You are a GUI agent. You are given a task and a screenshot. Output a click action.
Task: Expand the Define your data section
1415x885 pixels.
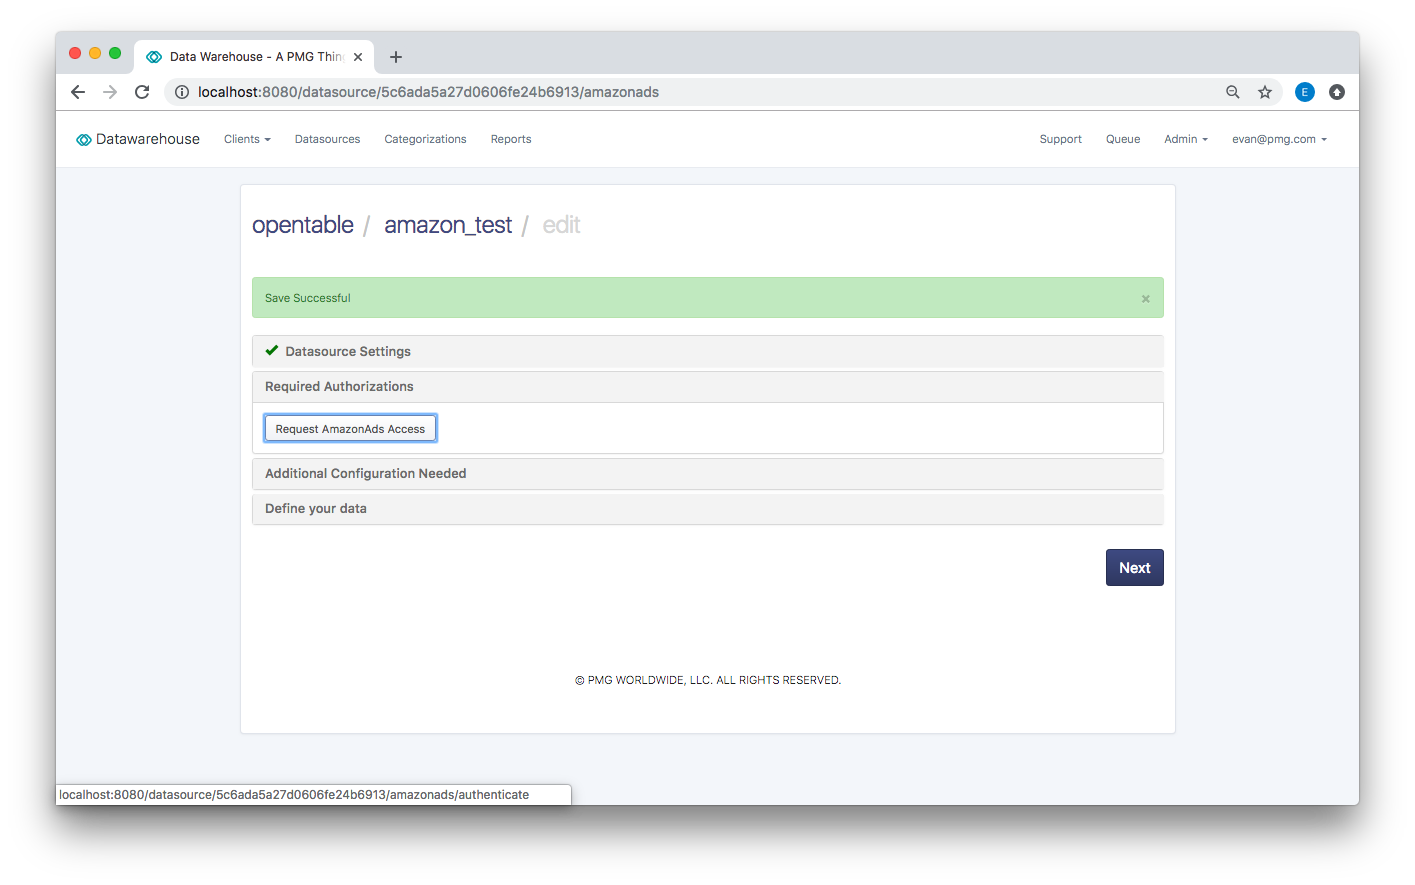coord(316,509)
